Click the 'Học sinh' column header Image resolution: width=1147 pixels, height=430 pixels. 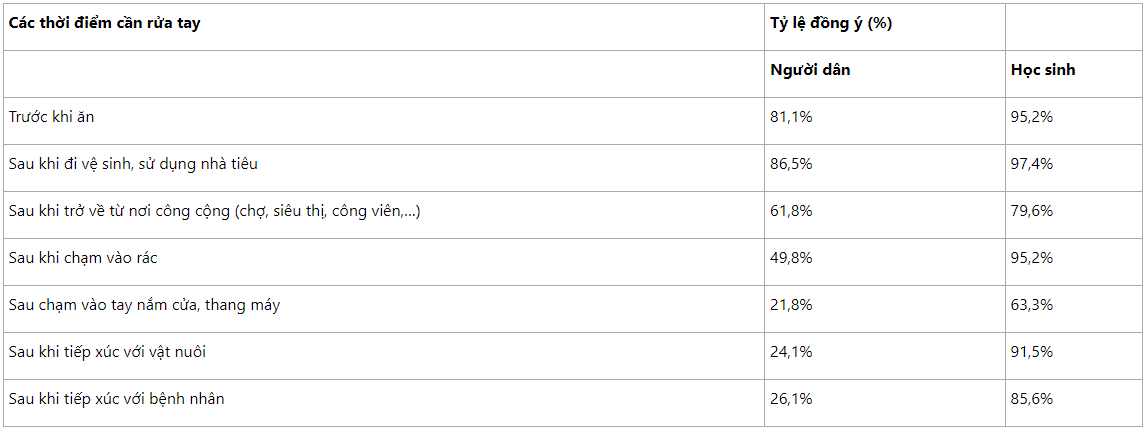tap(1043, 70)
